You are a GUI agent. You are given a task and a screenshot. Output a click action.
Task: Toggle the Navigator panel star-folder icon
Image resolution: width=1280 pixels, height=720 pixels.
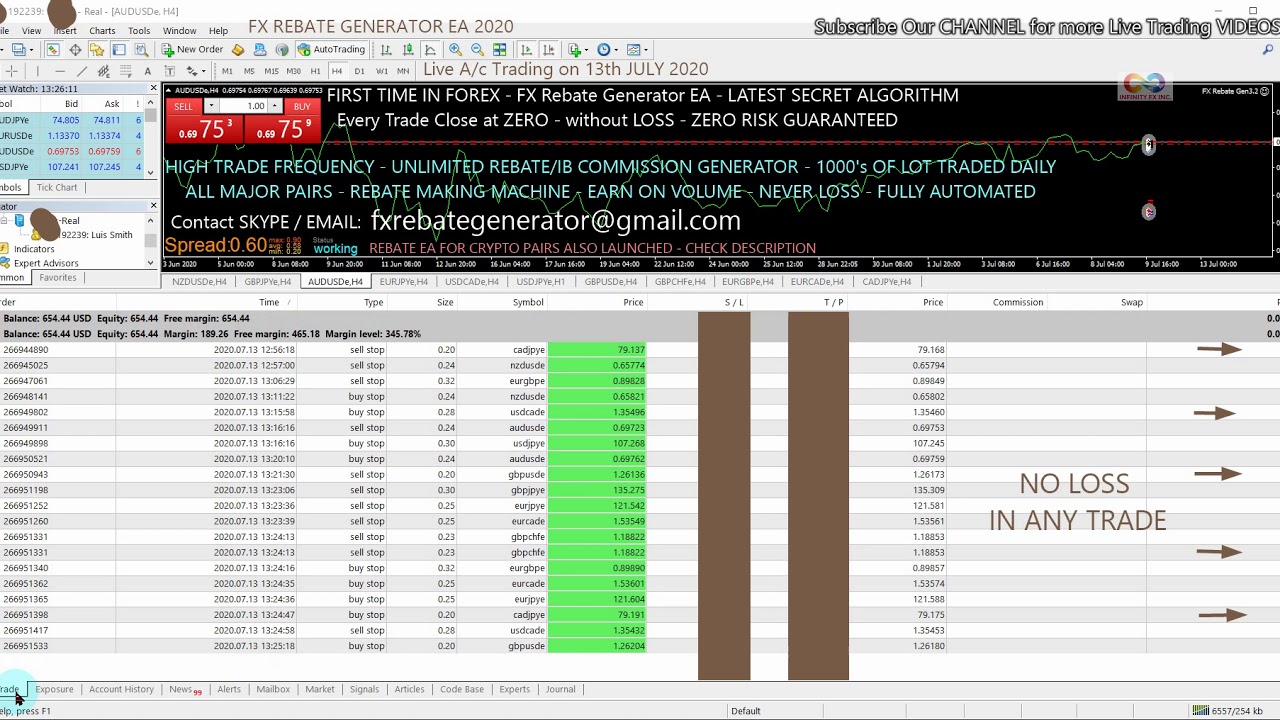pyautogui.click(x=97, y=49)
